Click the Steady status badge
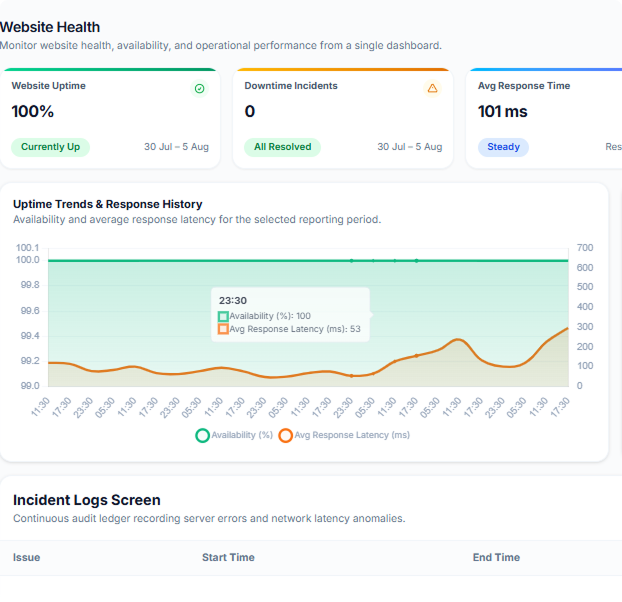The height and width of the screenshot is (602, 622). pyautogui.click(x=503, y=147)
